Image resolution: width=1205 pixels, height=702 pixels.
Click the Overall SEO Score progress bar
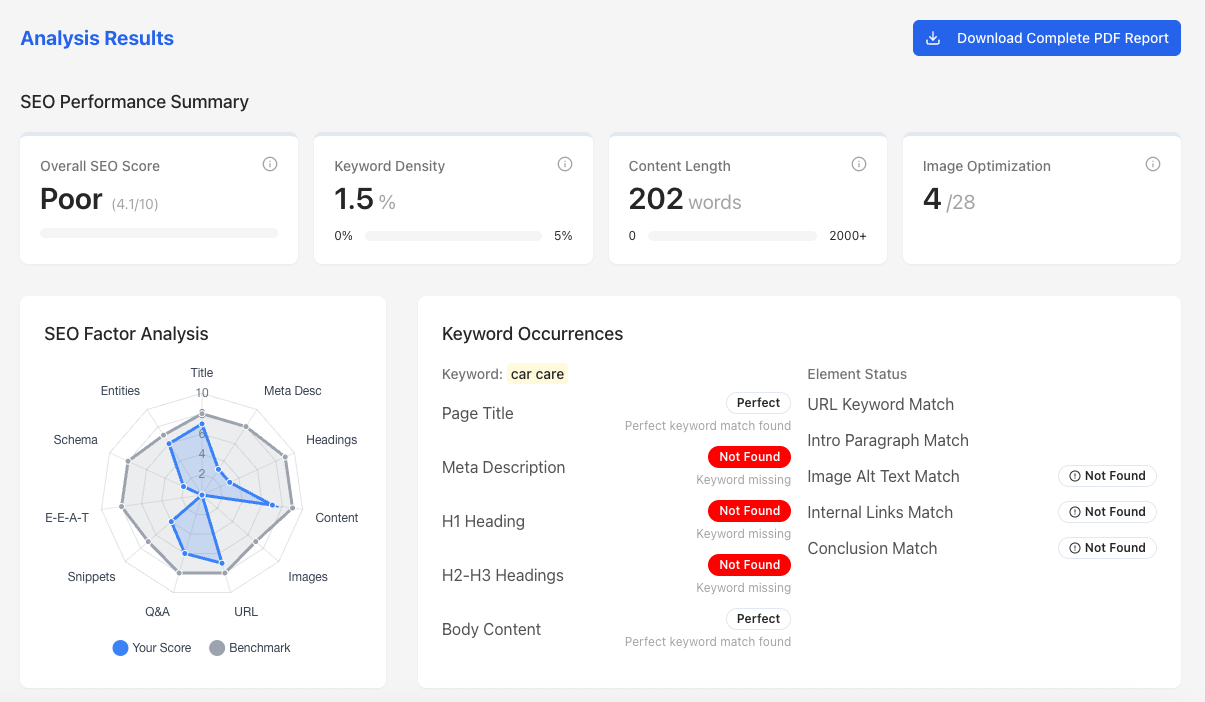(159, 233)
